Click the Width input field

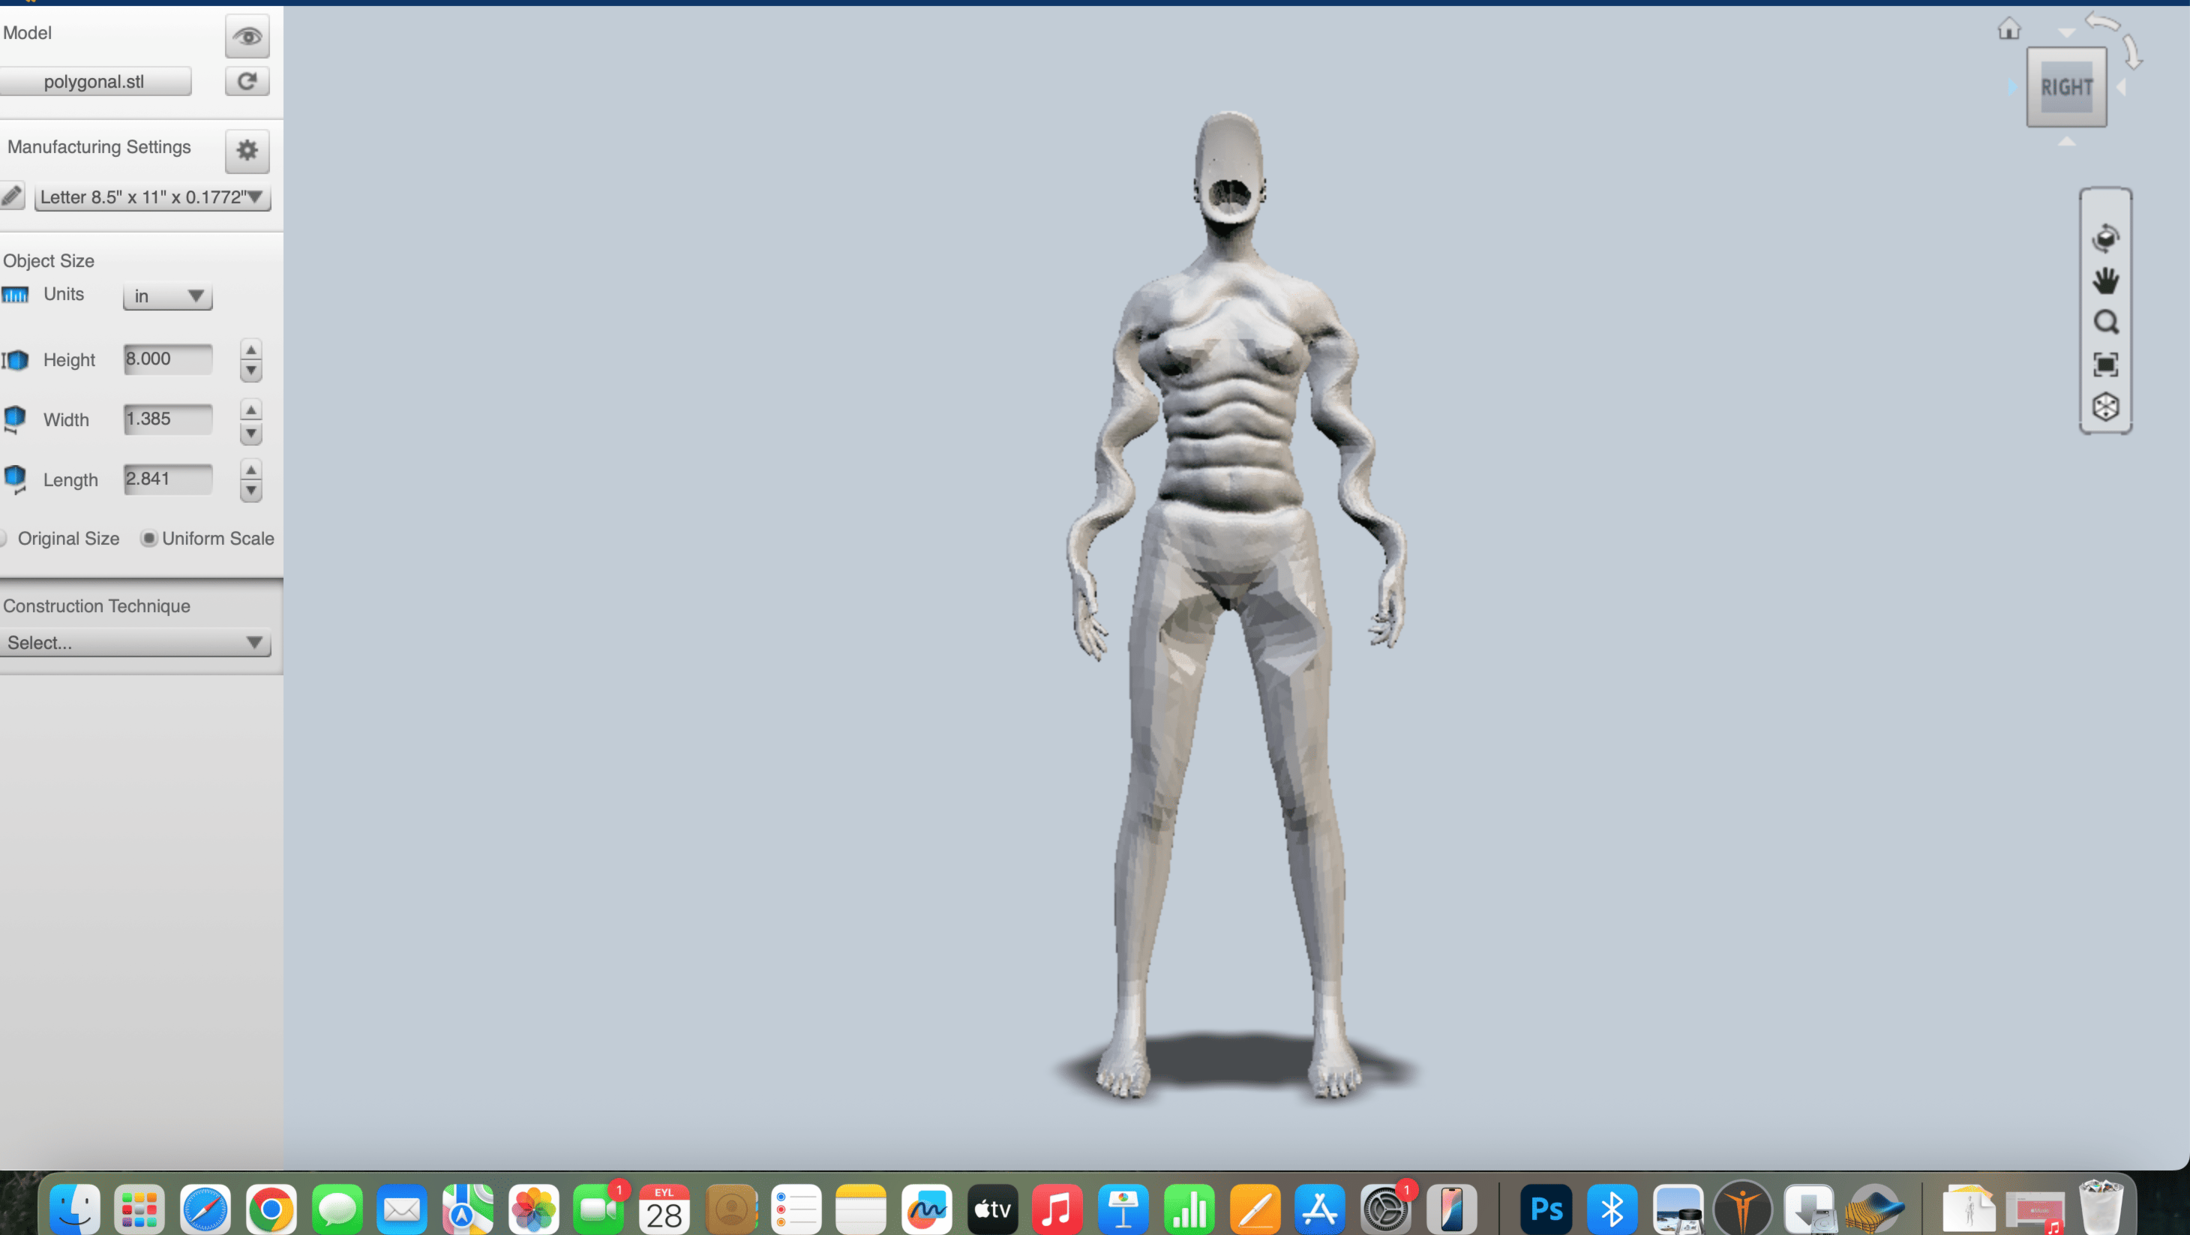(167, 419)
